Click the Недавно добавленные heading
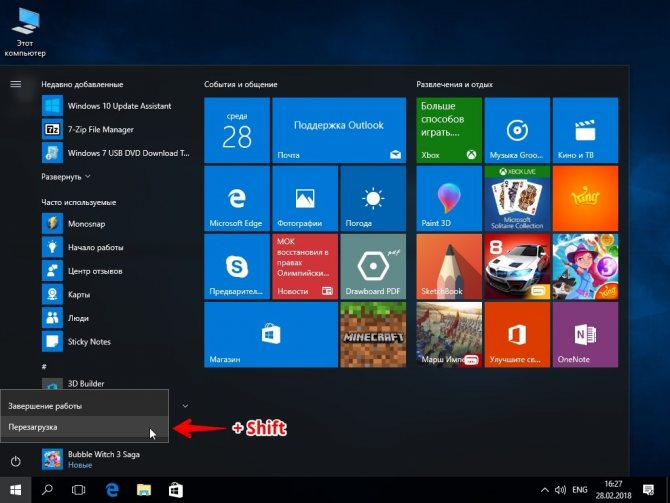The height and width of the screenshot is (503, 670). tap(82, 84)
